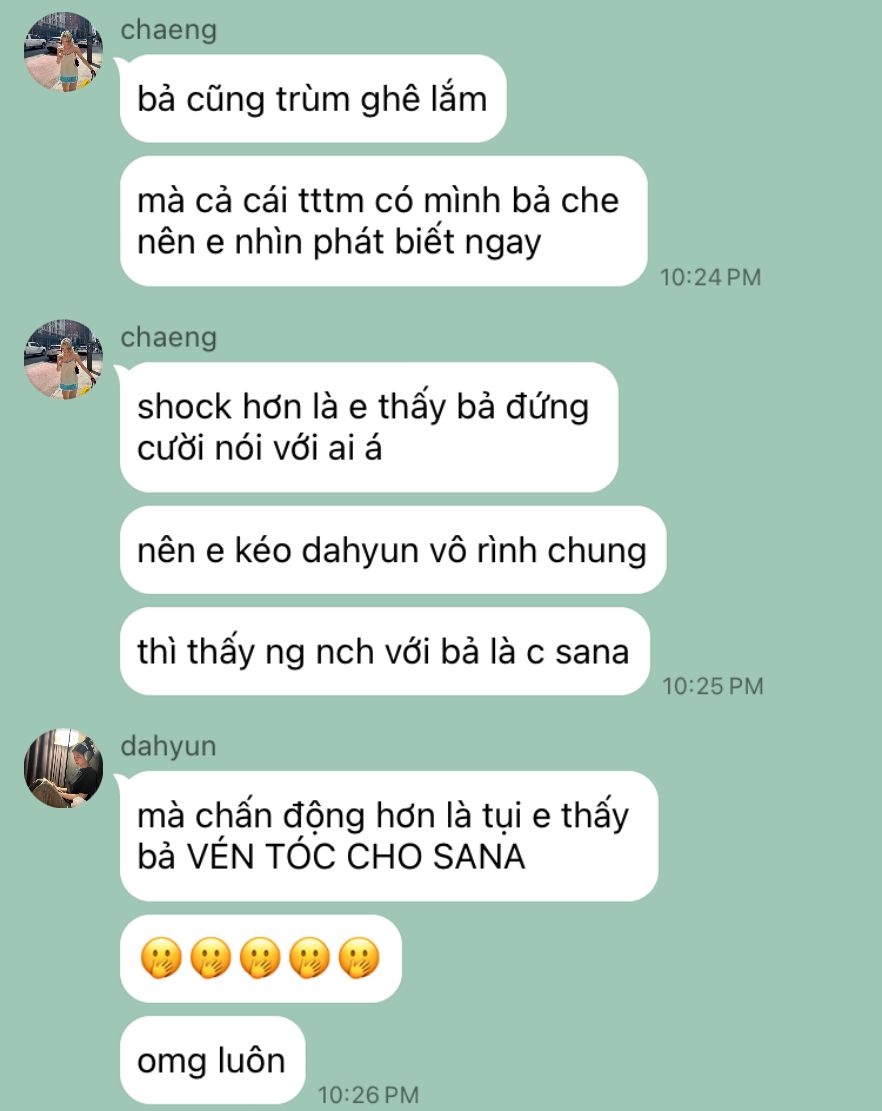Select message starting 'mà cả cái tttm'
This screenshot has height=1111, width=882.
pos(383,221)
